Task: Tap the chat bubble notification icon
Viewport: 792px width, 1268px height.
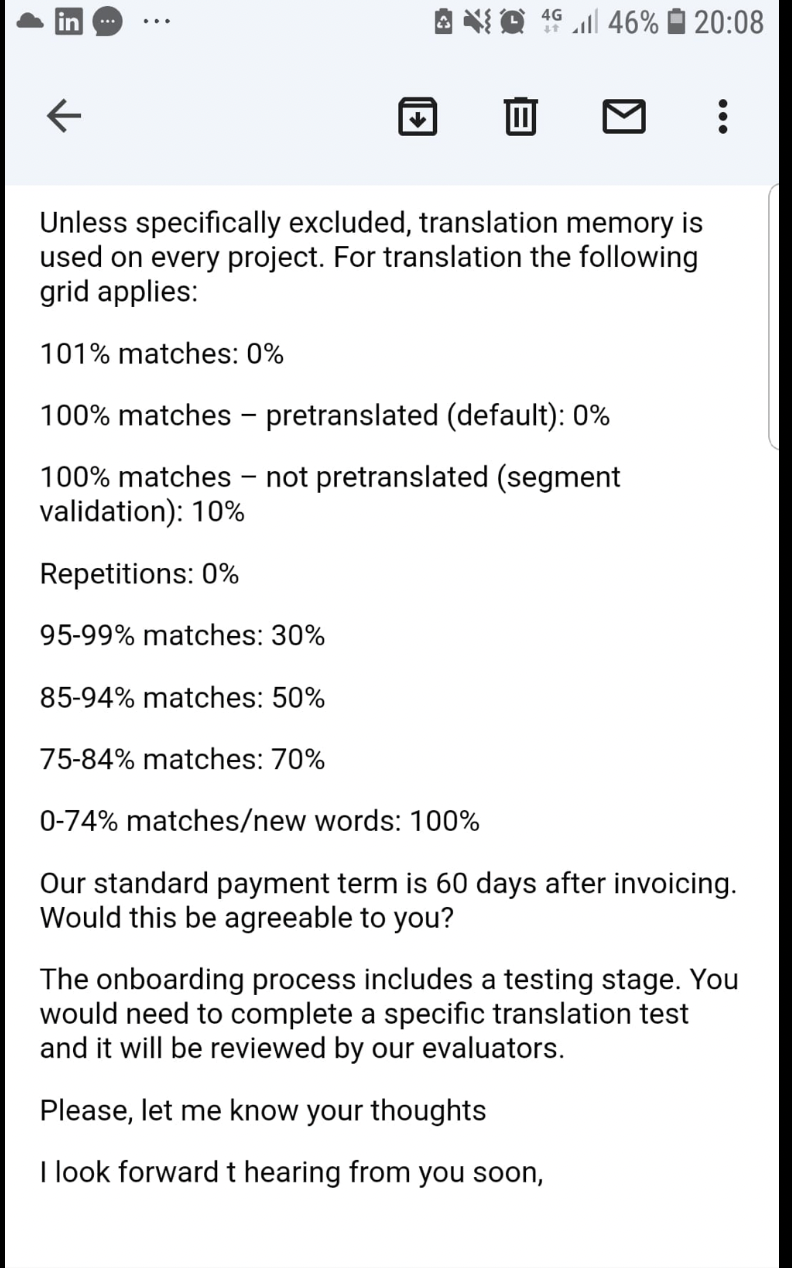Action: 107,21
